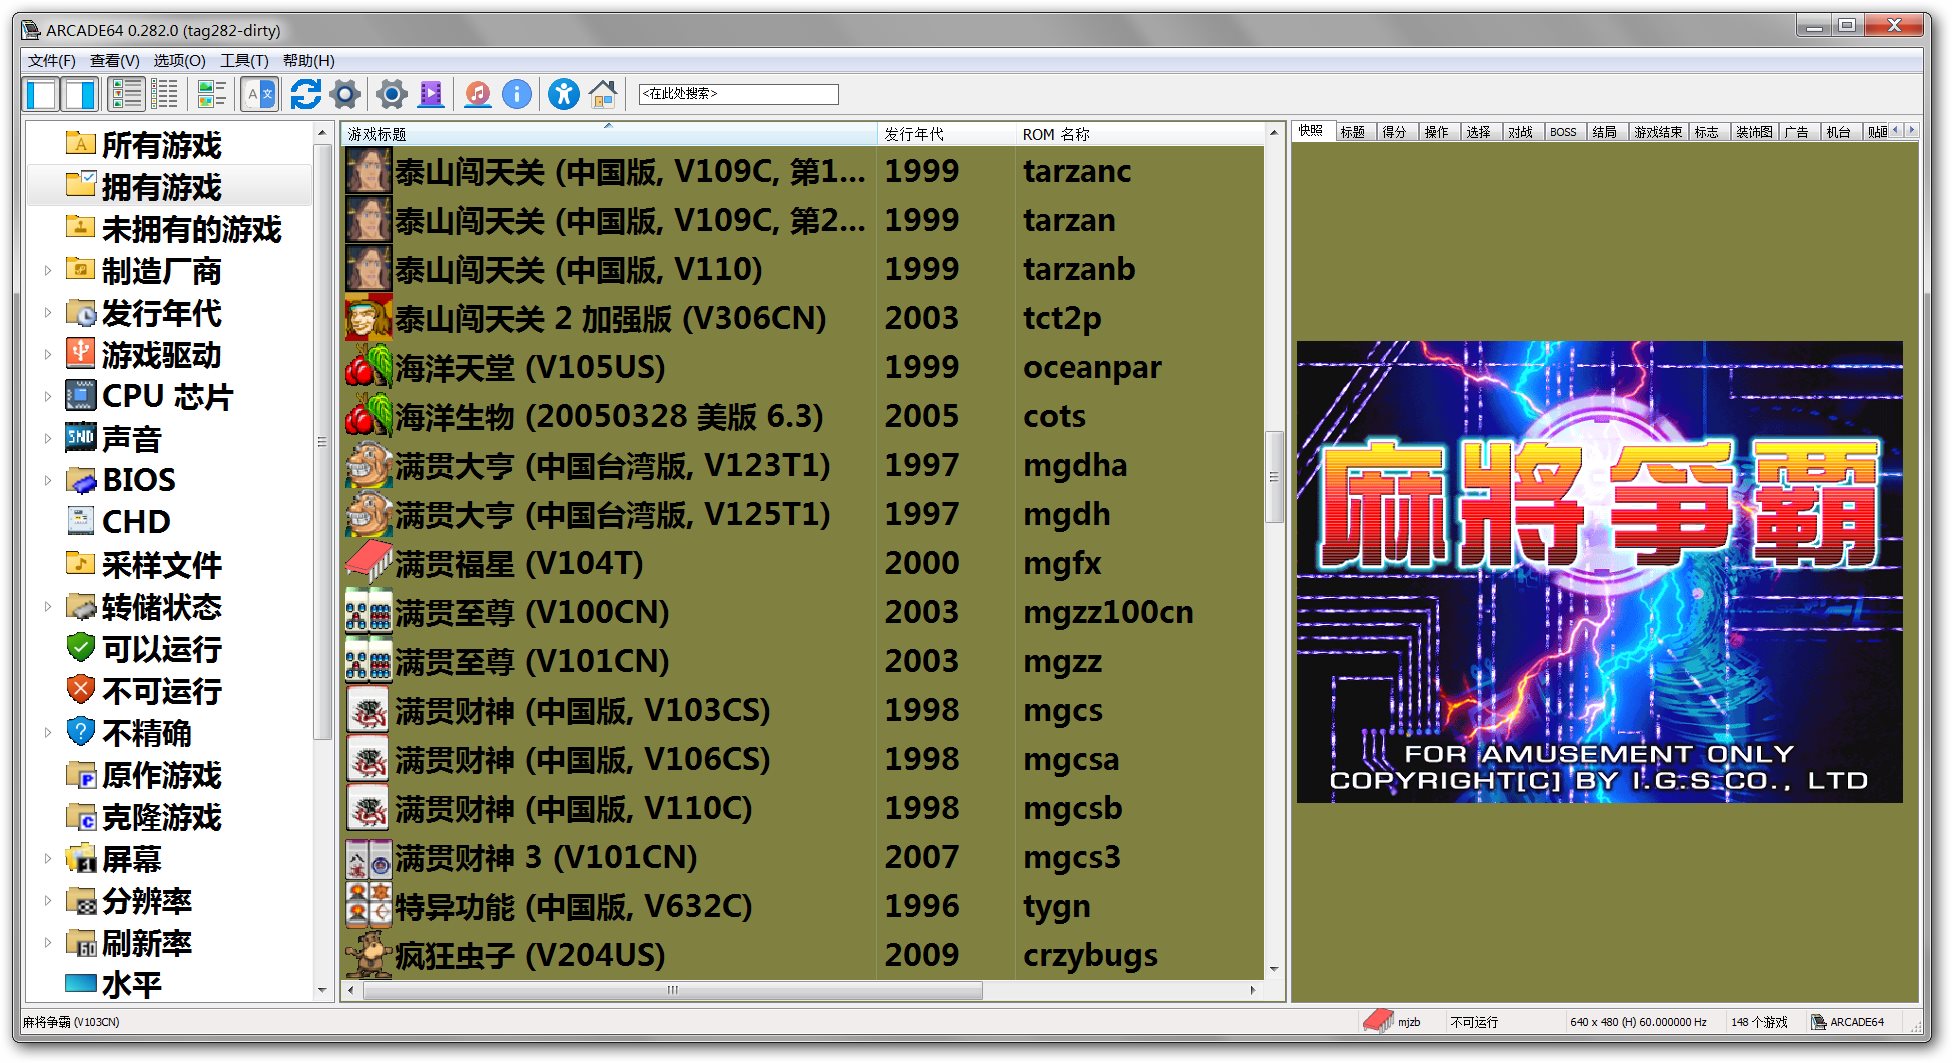Viewport: 1952px width, 1063px height.
Task: Click the music note audio icon
Action: (x=478, y=95)
